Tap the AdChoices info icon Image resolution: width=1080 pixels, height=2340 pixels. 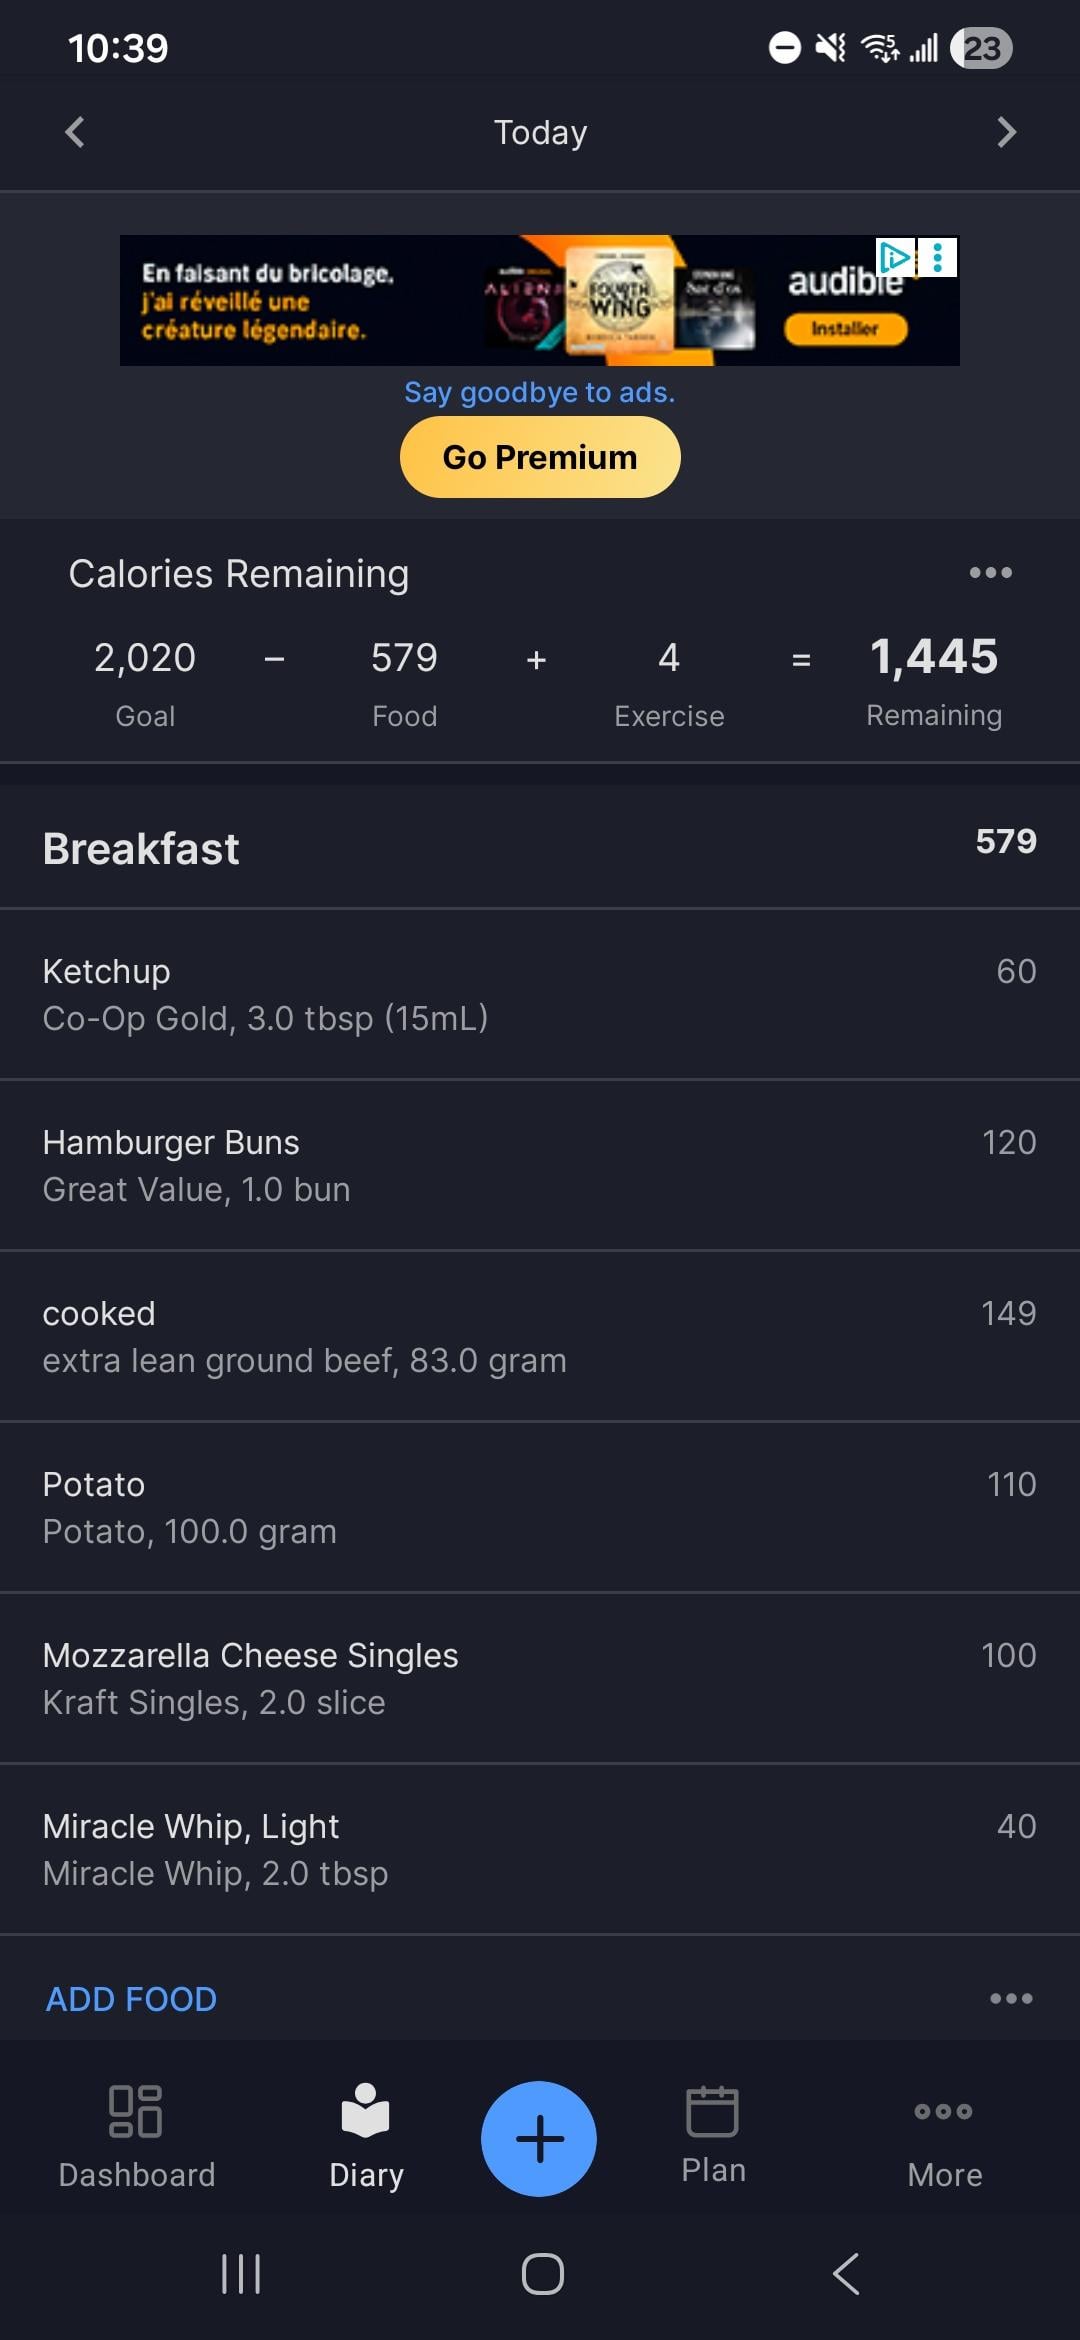[895, 257]
